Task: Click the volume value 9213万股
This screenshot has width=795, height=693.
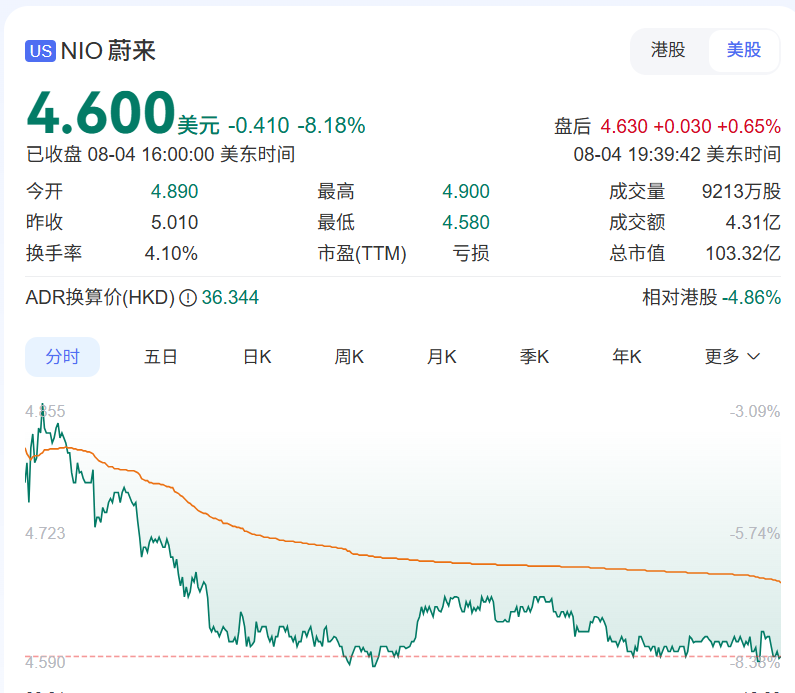Action: coord(741,192)
